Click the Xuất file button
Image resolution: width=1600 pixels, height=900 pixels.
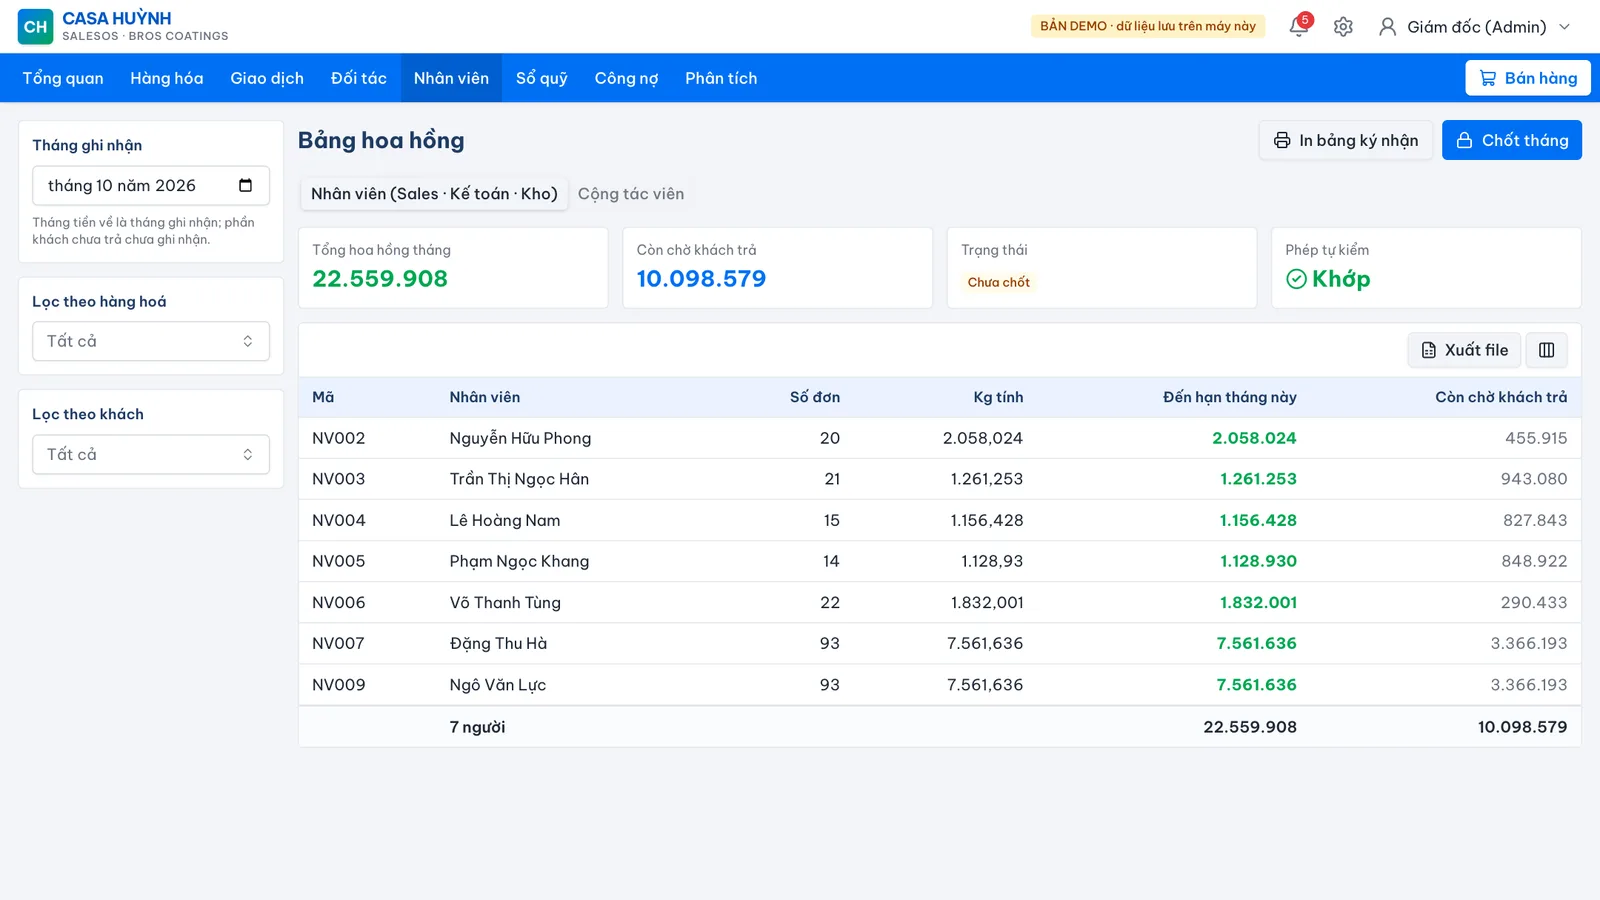pyautogui.click(x=1464, y=350)
